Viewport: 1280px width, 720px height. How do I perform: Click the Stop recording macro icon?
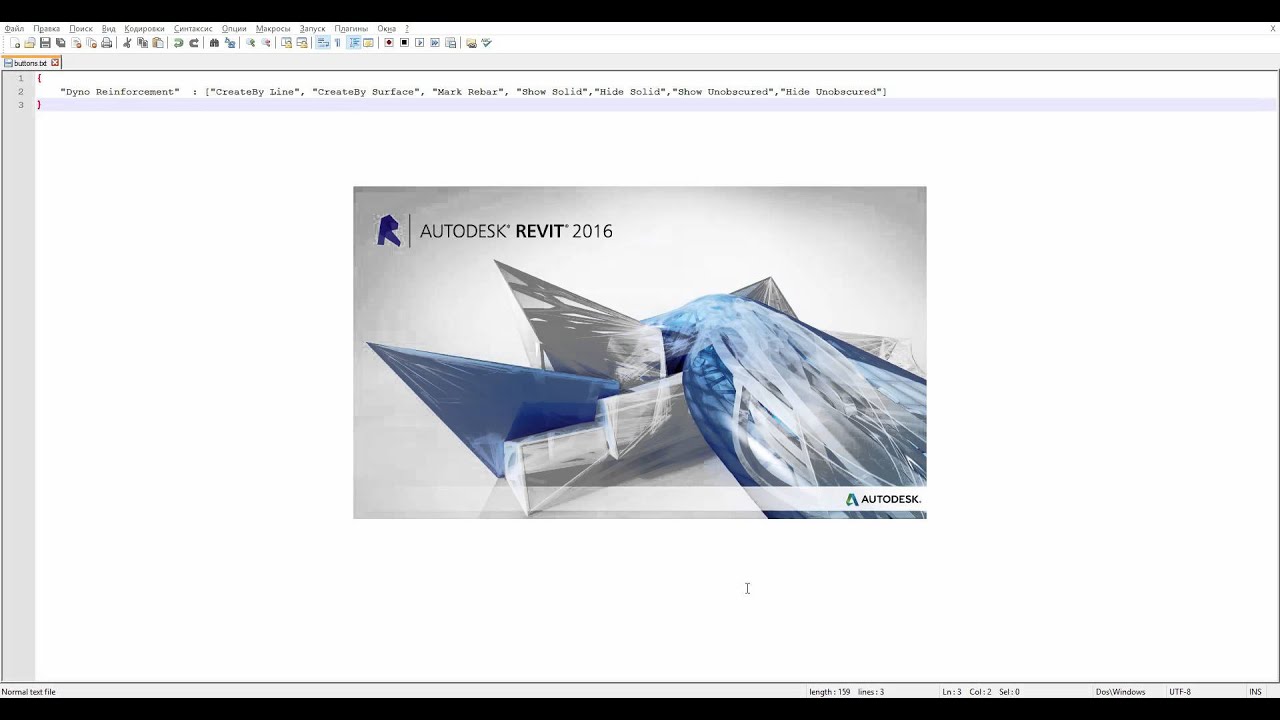pos(404,43)
